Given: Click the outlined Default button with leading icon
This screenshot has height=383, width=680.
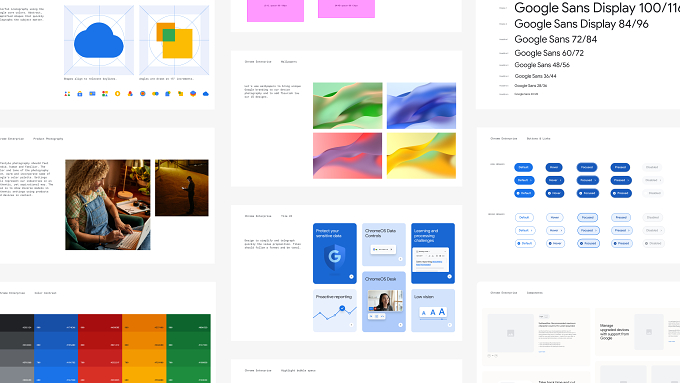Looking at the screenshot, I should 525,243.
